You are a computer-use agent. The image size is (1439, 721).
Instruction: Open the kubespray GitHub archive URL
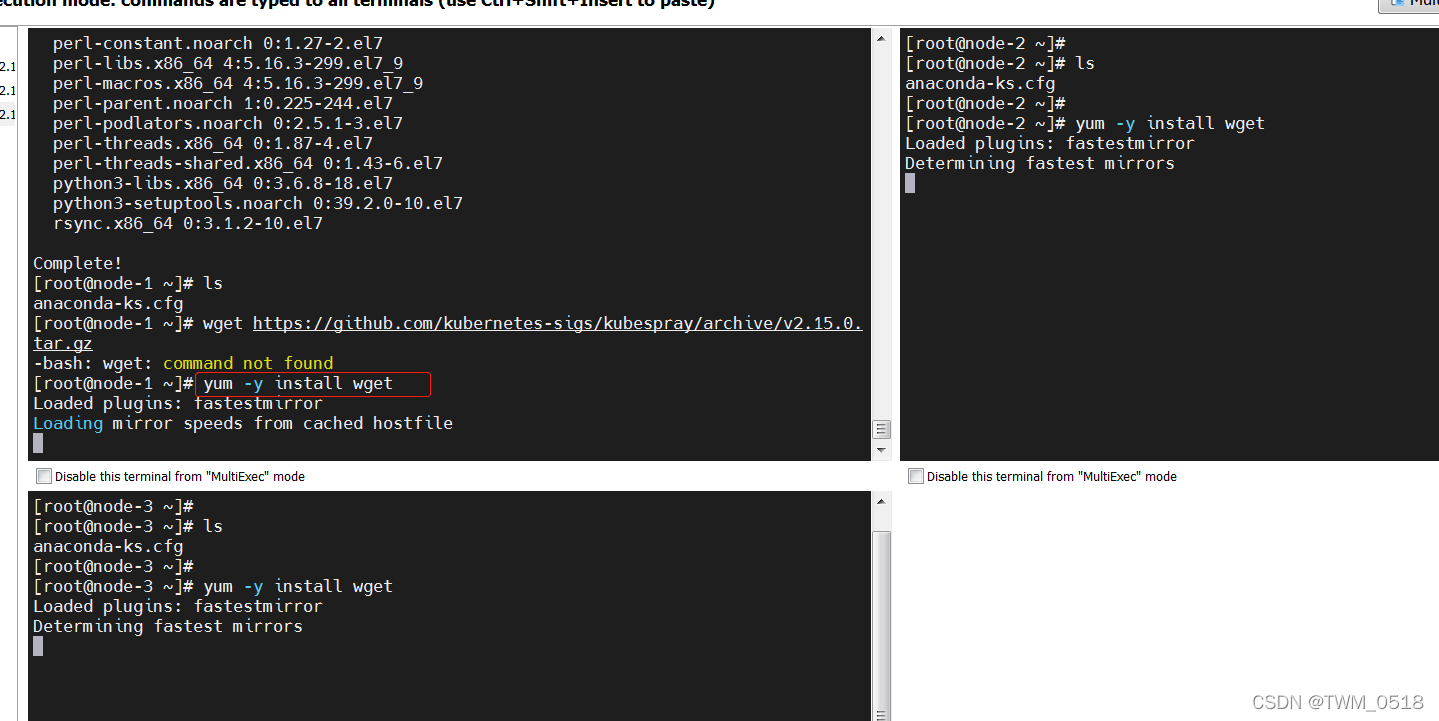(x=556, y=323)
